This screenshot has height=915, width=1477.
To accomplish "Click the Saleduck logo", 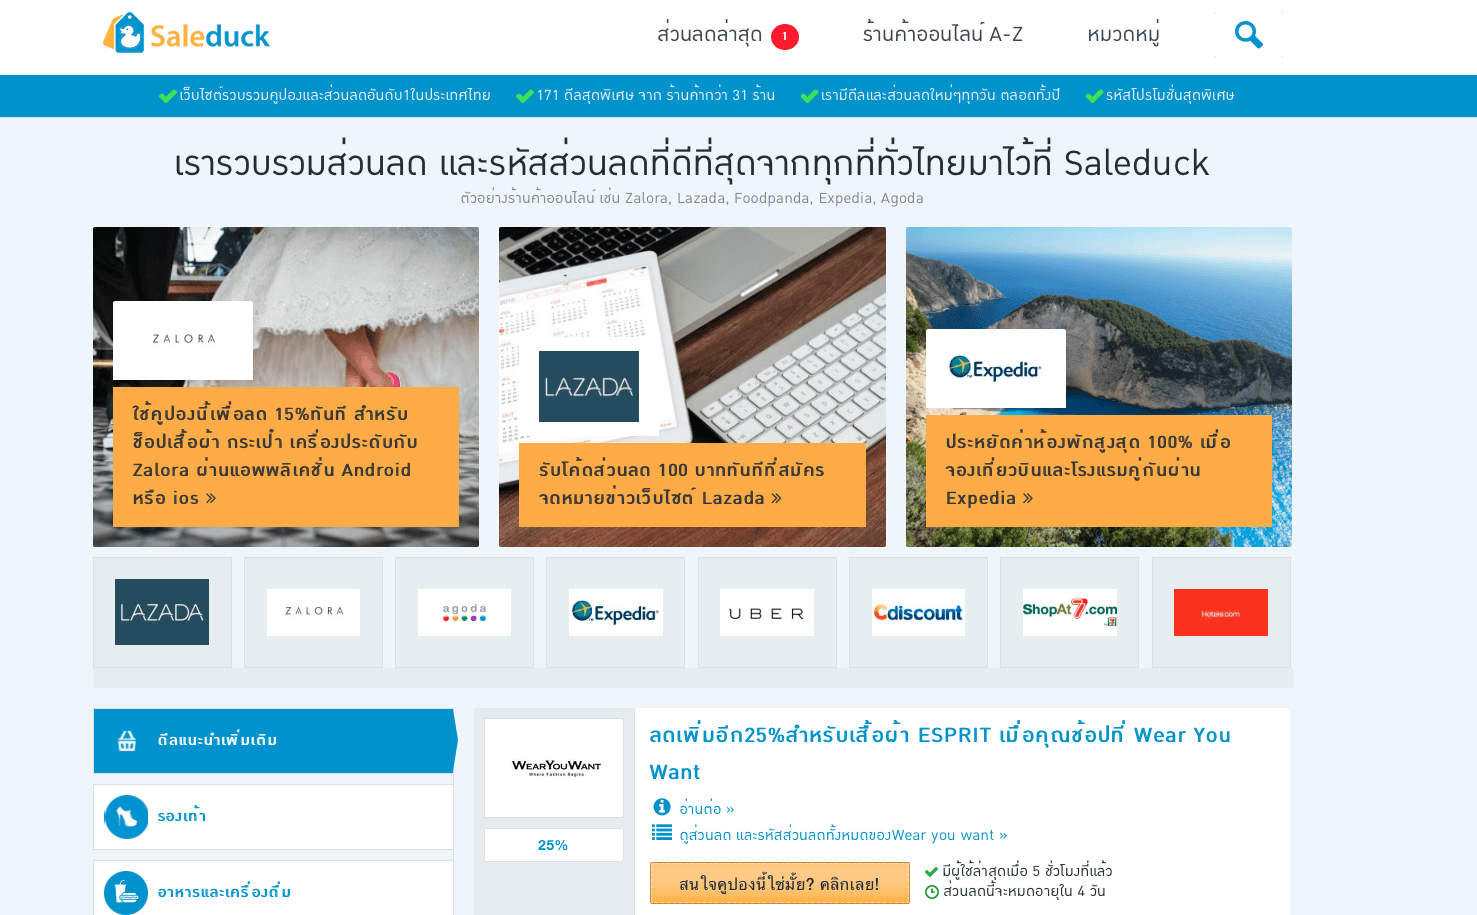I will [x=186, y=35].
